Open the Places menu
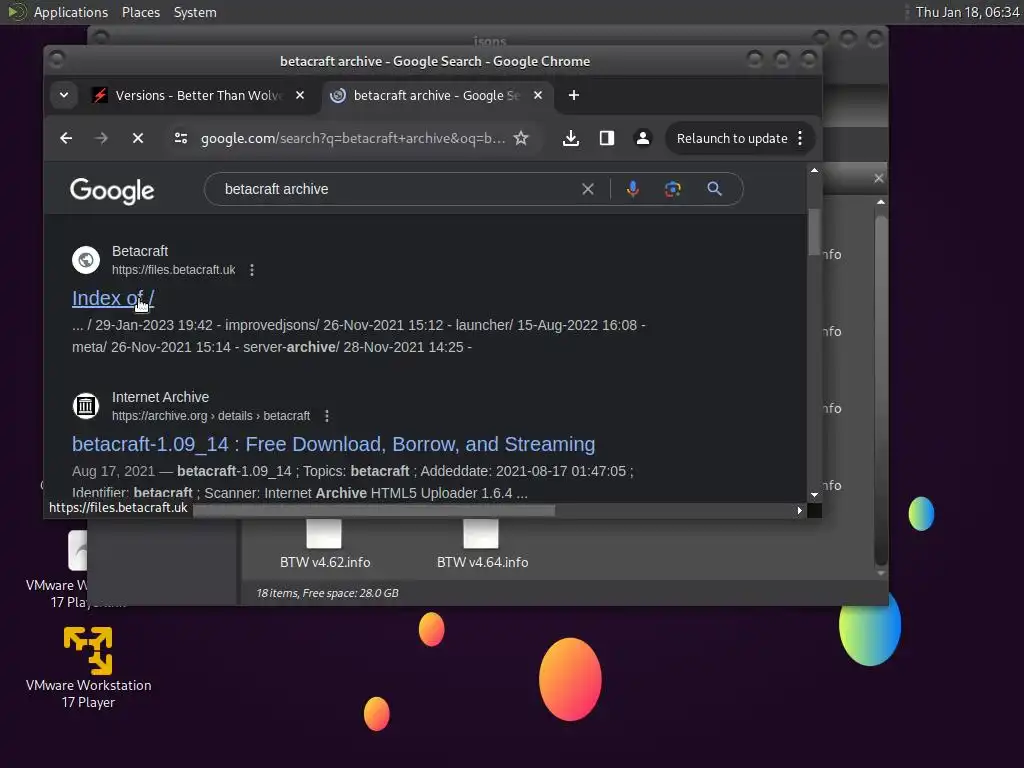Image resolution: width=1024 pixels, height=768 pixels. tap(140, 12)
